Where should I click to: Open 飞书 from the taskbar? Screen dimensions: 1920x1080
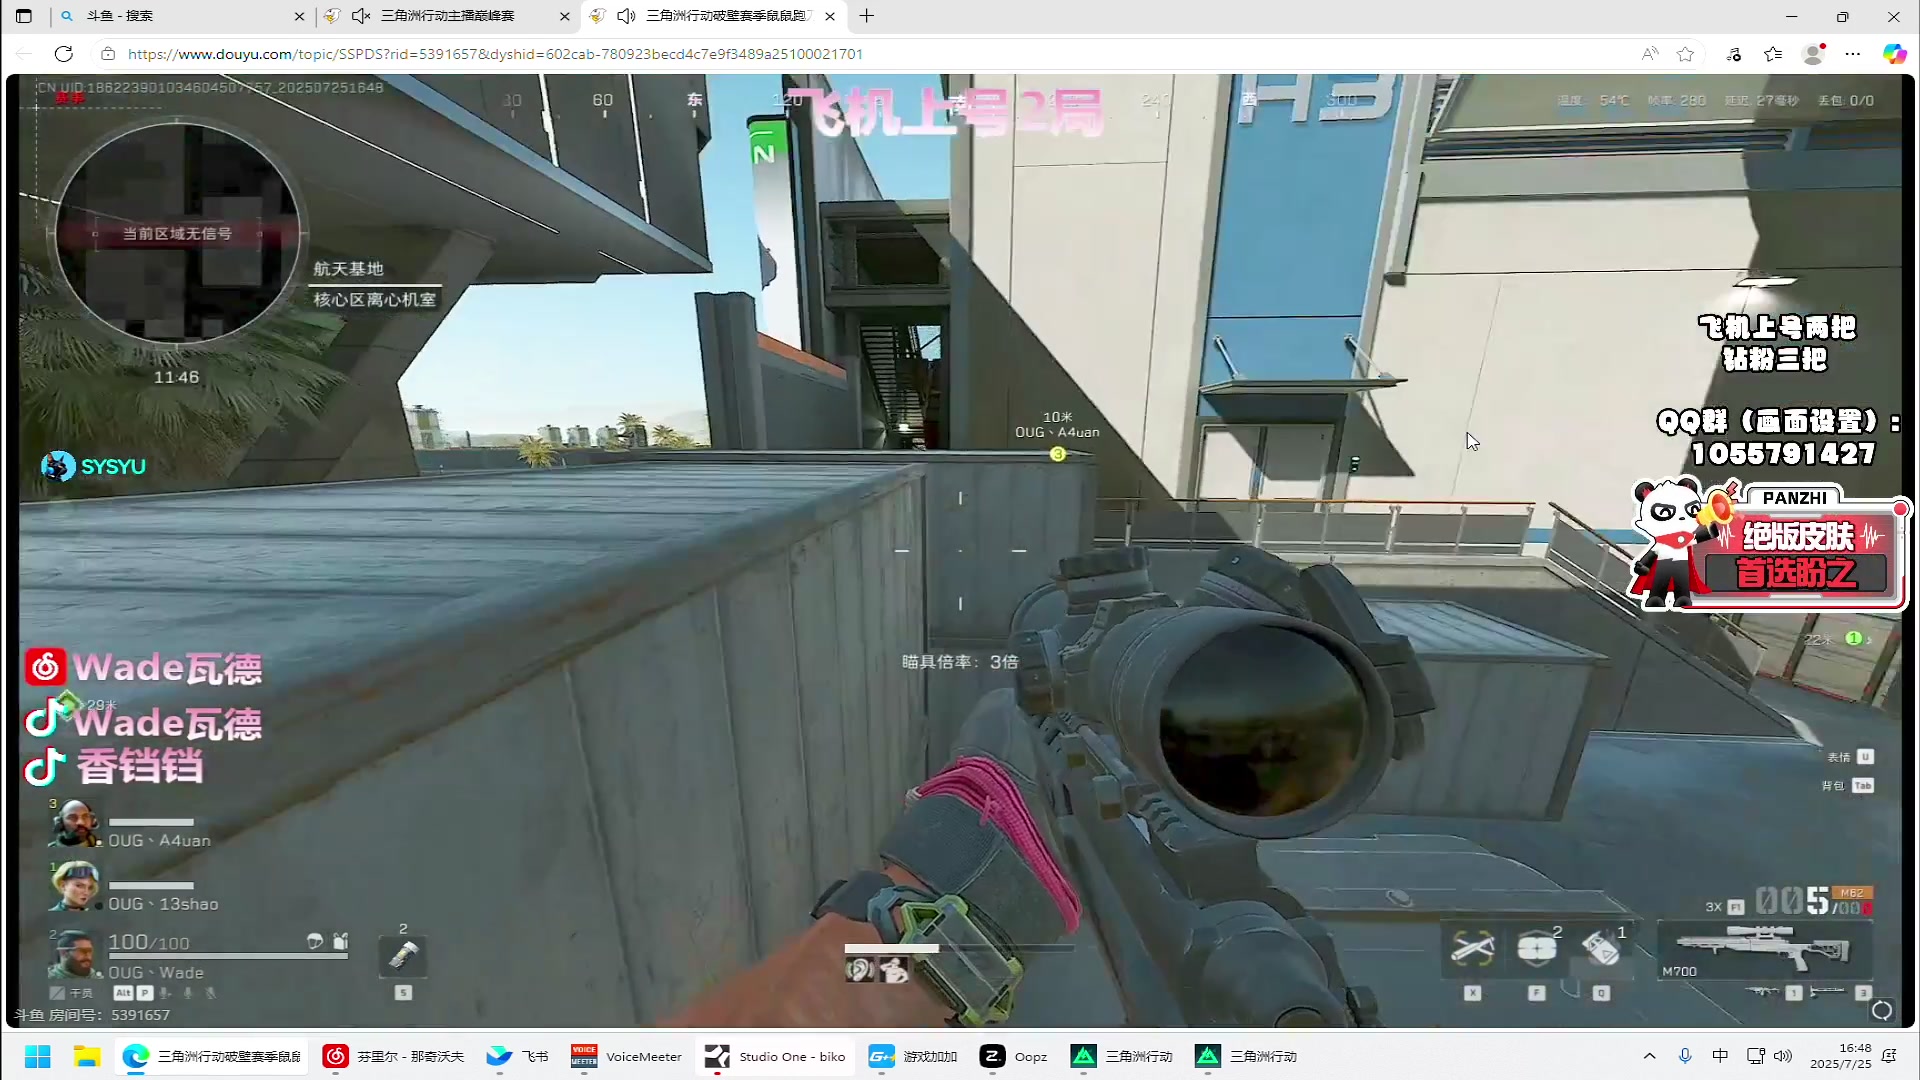tap(518, 1056)
